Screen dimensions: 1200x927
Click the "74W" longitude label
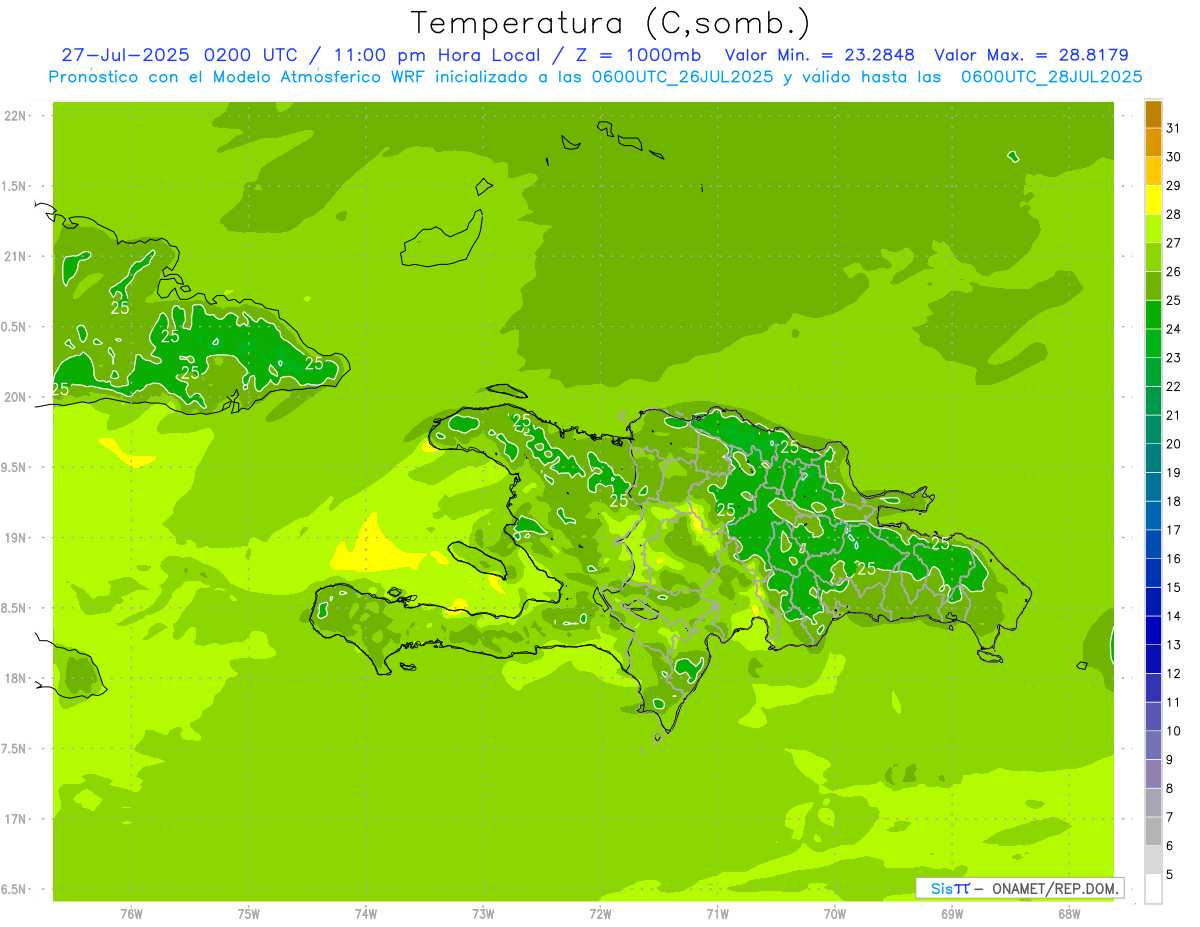366,914
